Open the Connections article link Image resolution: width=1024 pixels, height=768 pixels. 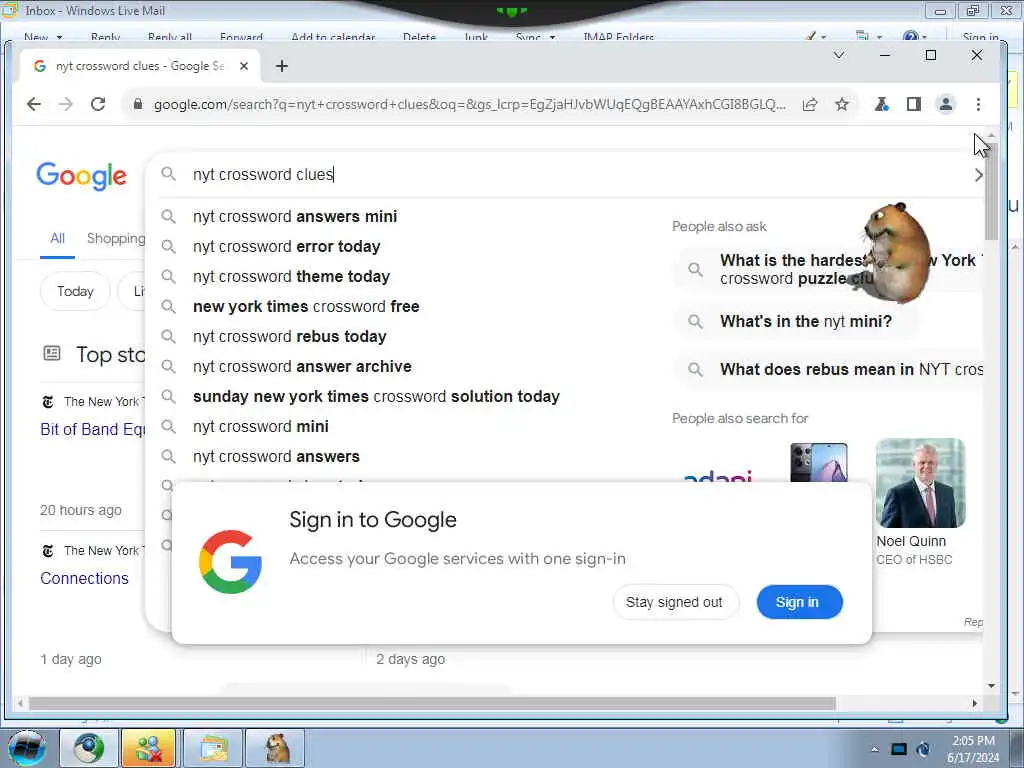84,578
